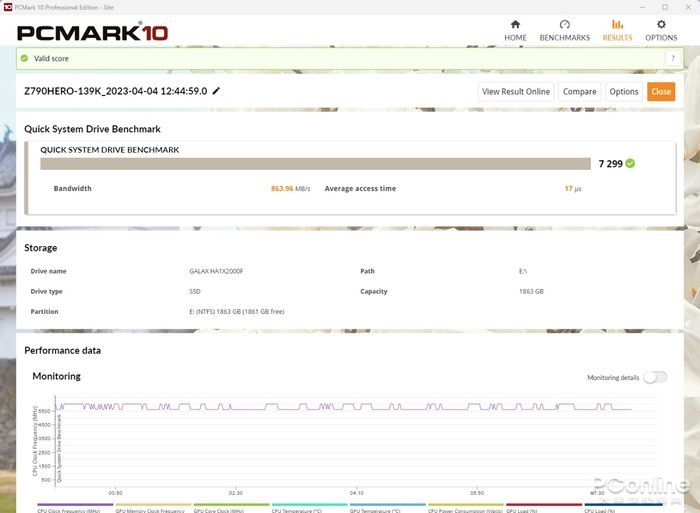This screenshot has width=700, height=513.
Task: Toggle GPU Load red legend swatch
Action: tap(544, 505)
